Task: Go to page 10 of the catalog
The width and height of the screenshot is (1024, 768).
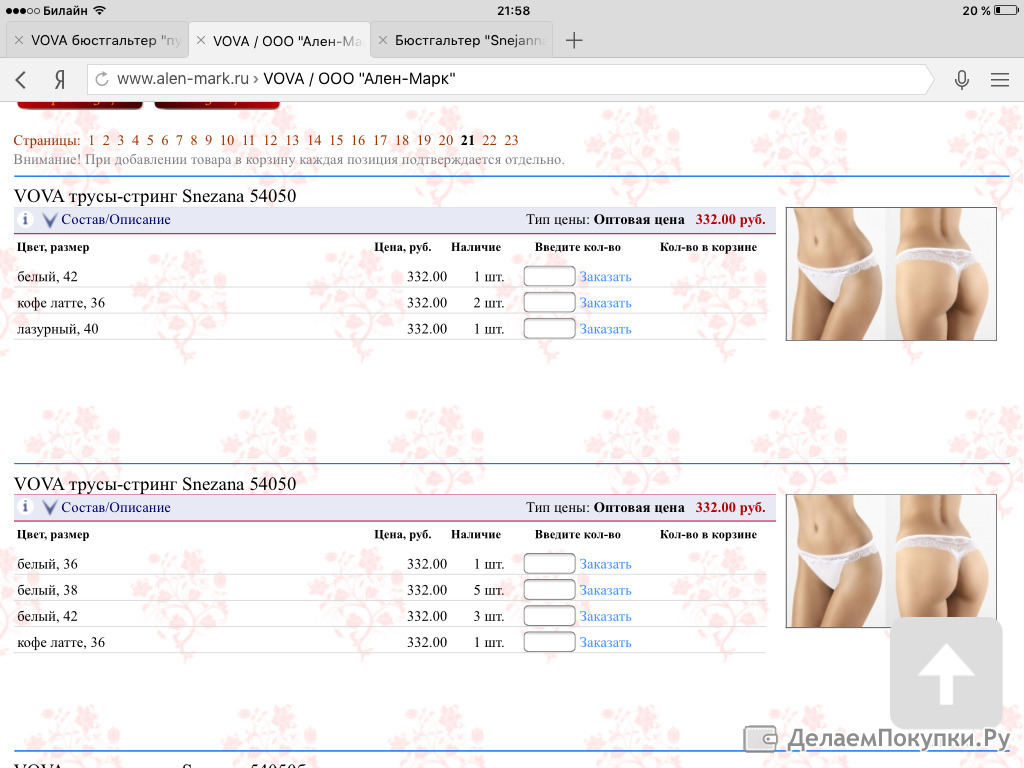Action: point(227,140)
